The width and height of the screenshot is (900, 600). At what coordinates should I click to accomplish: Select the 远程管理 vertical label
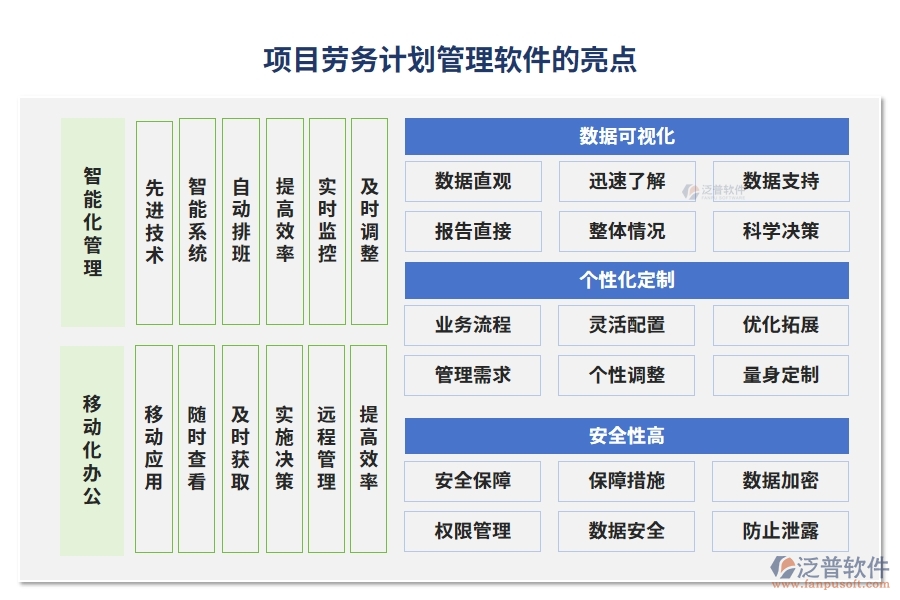click(x=325, y=447)
